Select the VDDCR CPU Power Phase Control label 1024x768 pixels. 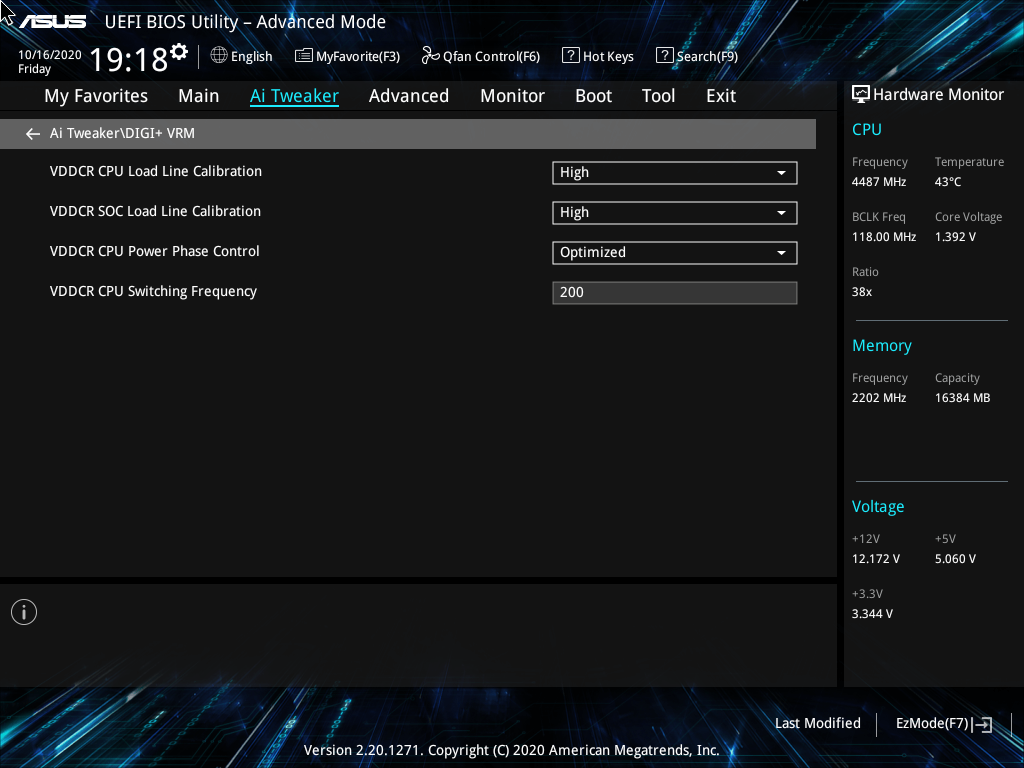(154, 251)
